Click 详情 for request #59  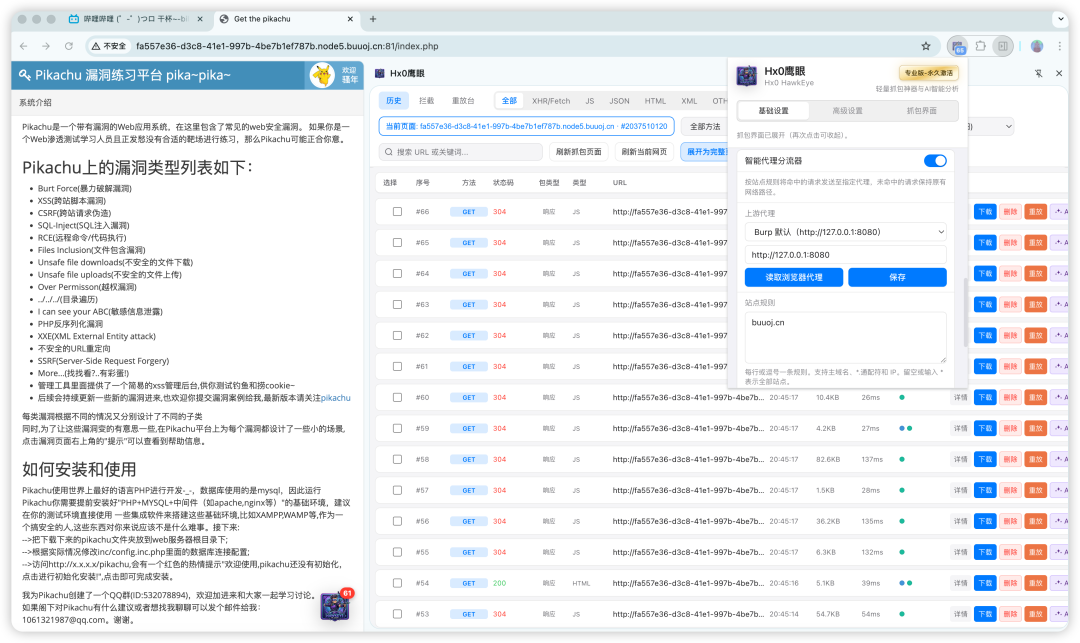tap(960, 428)
